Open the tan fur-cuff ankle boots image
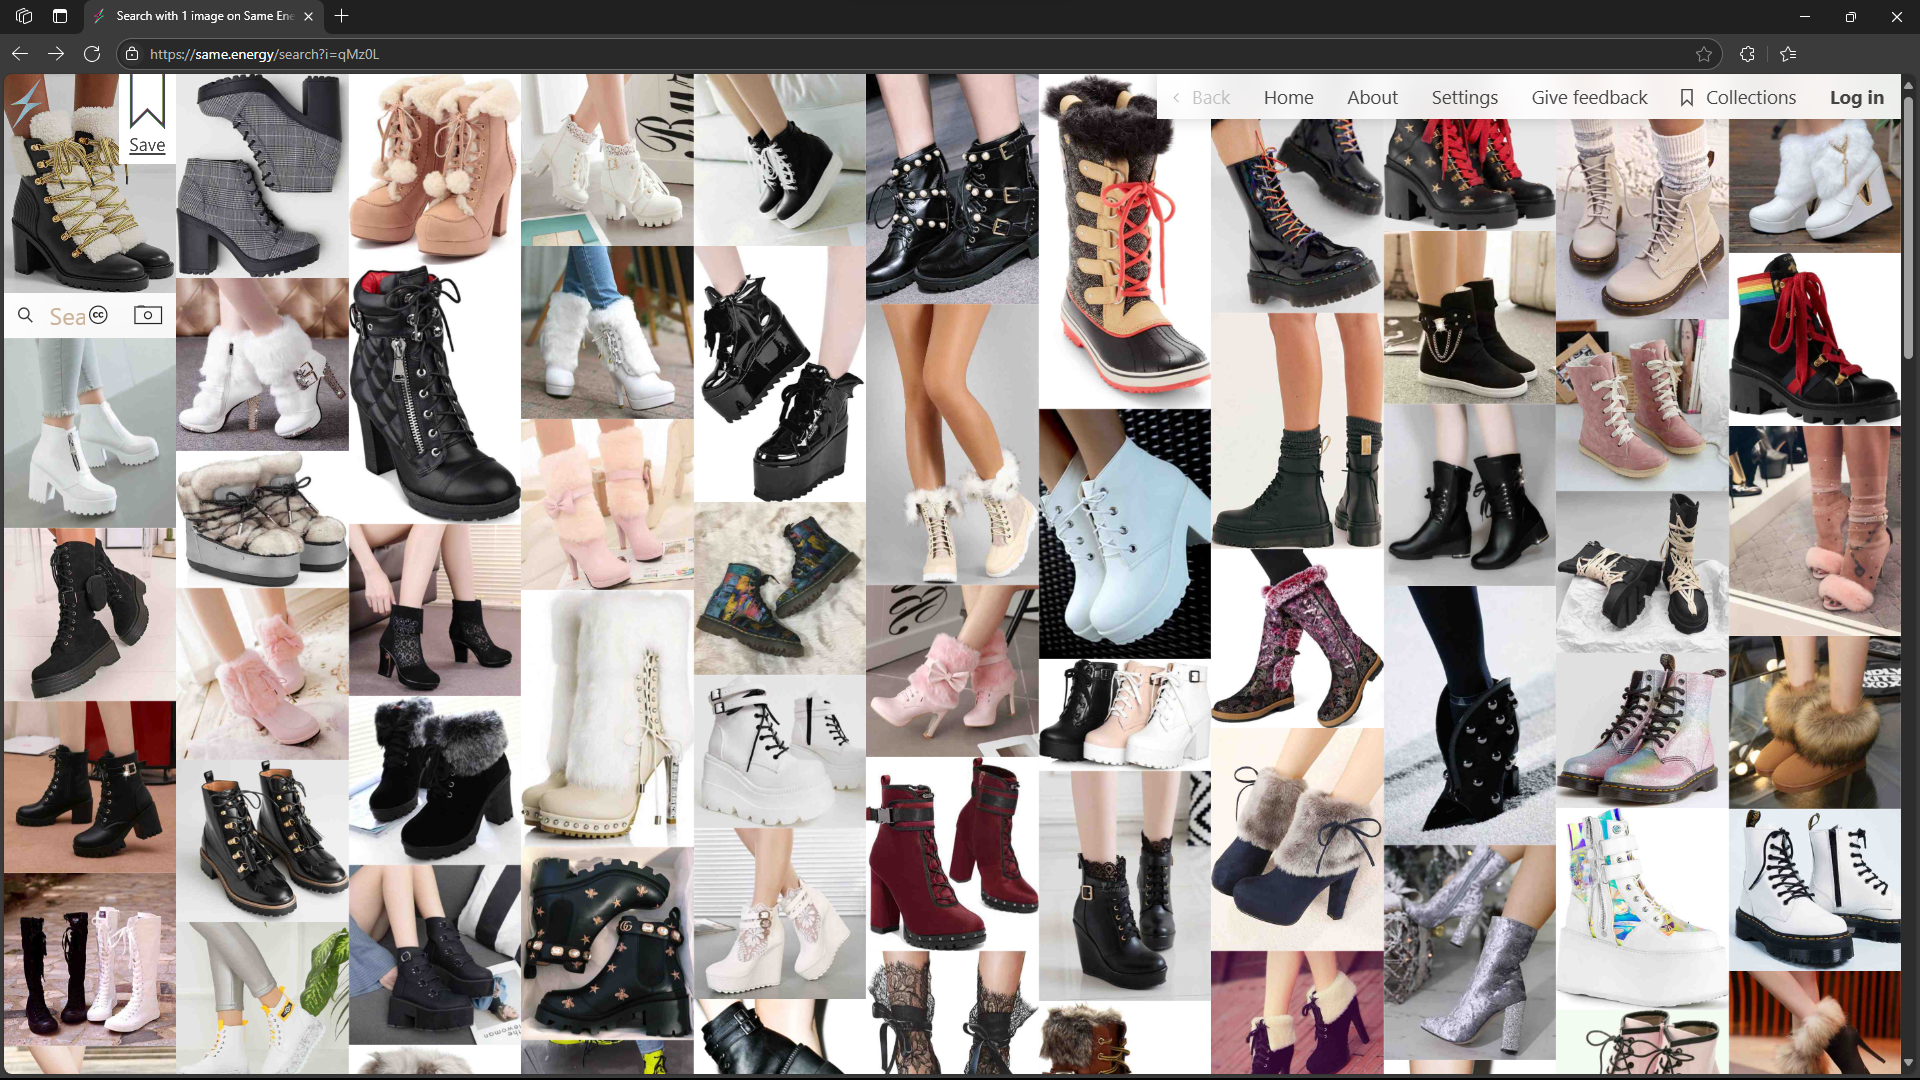 [1814, 722]
